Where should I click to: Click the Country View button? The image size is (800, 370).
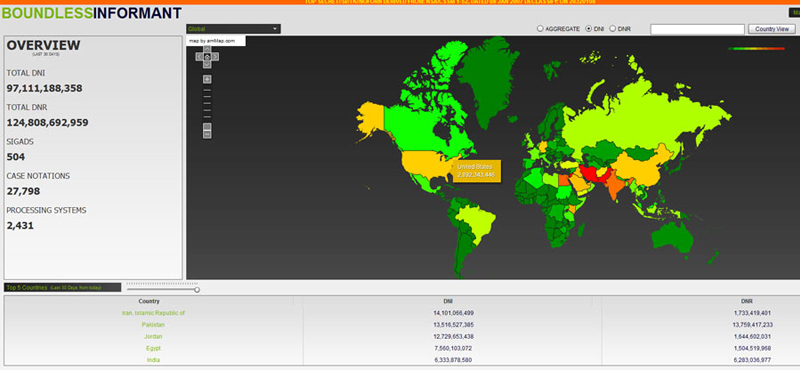click(x=772, y=29)
